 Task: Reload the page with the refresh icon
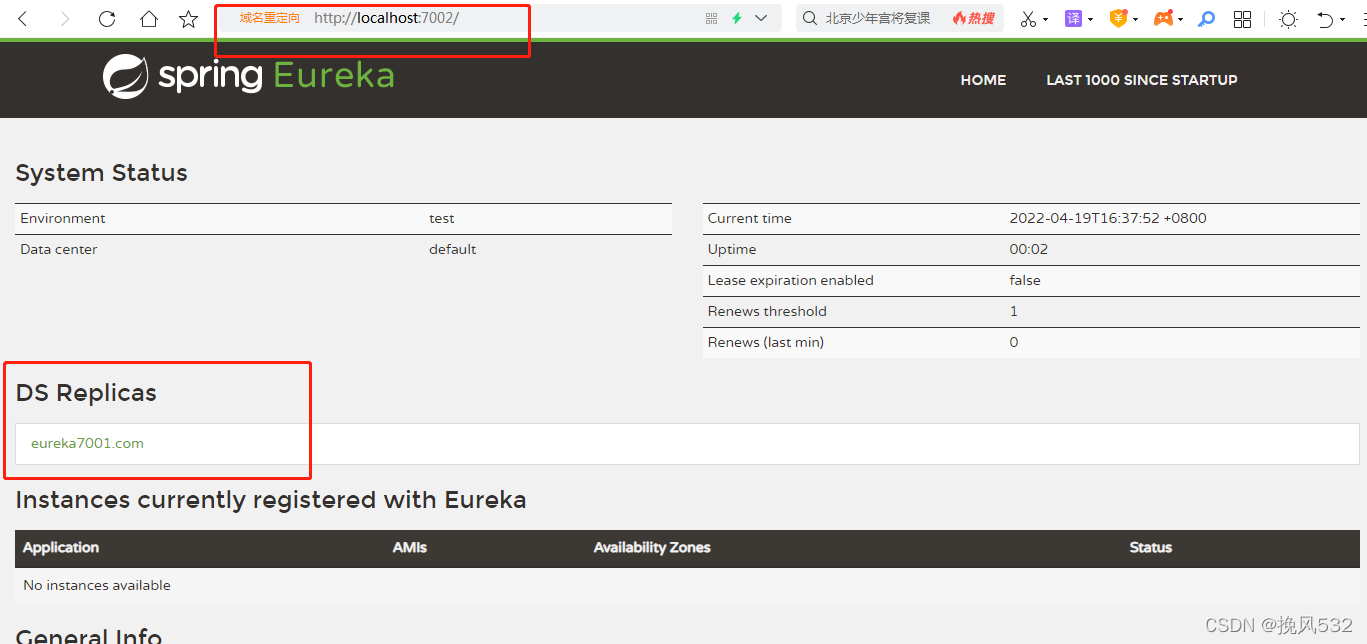(107, 19)
